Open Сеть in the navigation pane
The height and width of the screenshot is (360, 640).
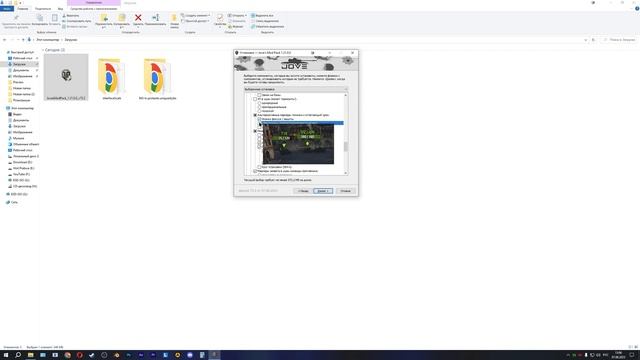pyautogui.click(x=14, y=202)
